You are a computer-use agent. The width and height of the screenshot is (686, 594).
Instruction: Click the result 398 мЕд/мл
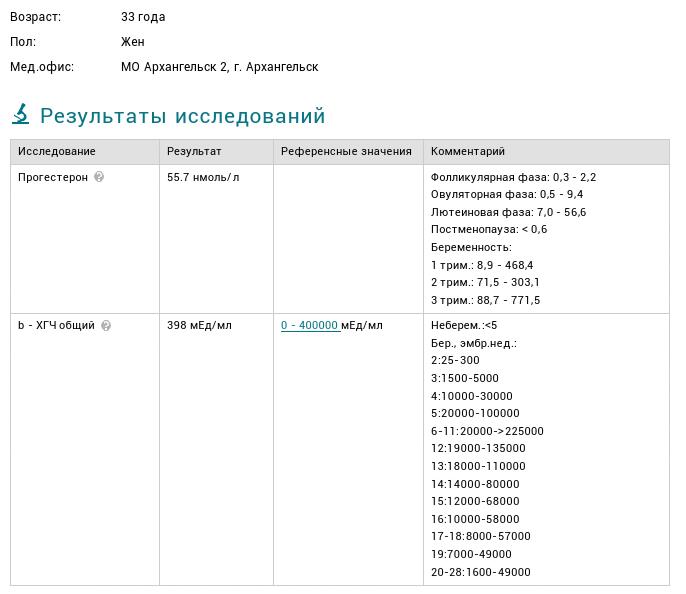(x=200, y=325)
